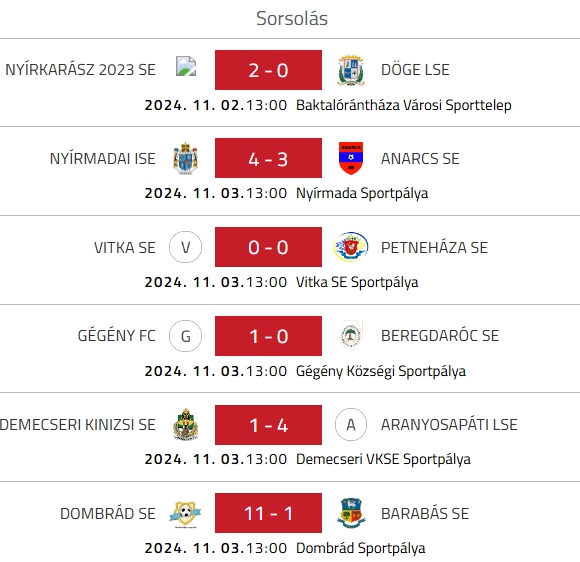This screenshot has width=580, height=562.
Task: Click the Nyírmadai ISE team crest
Action: pos(185,158)
